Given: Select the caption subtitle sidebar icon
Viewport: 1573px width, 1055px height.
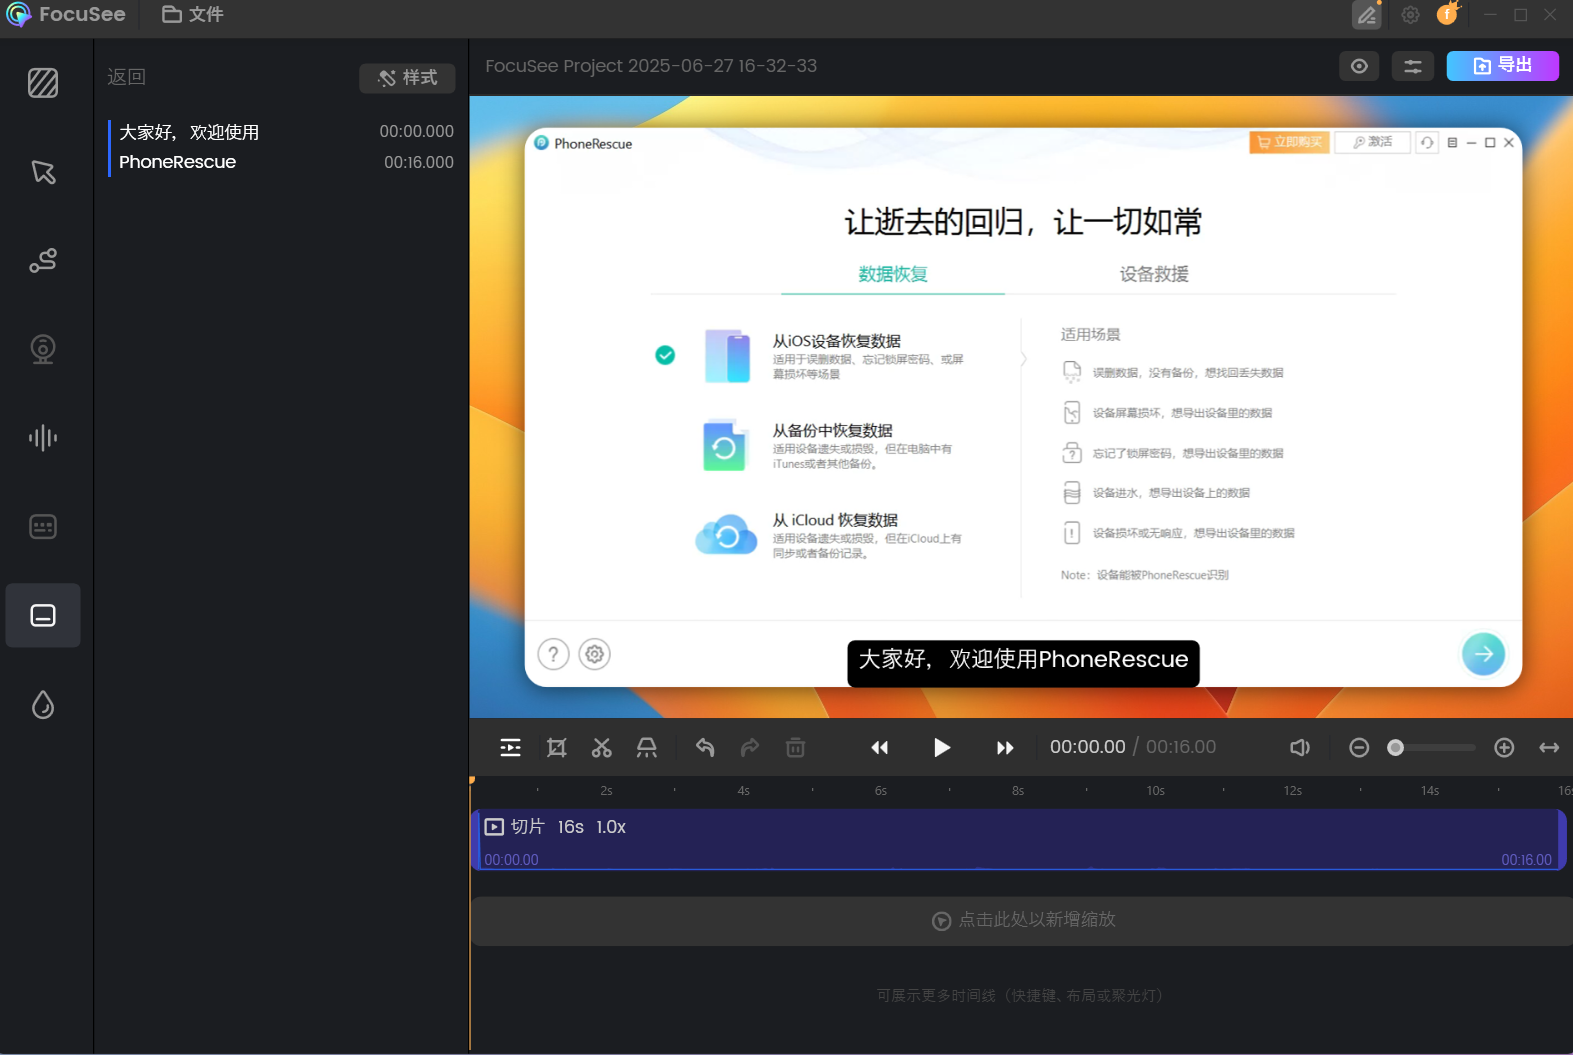Looking at the screenshot, I should [43, 615].
